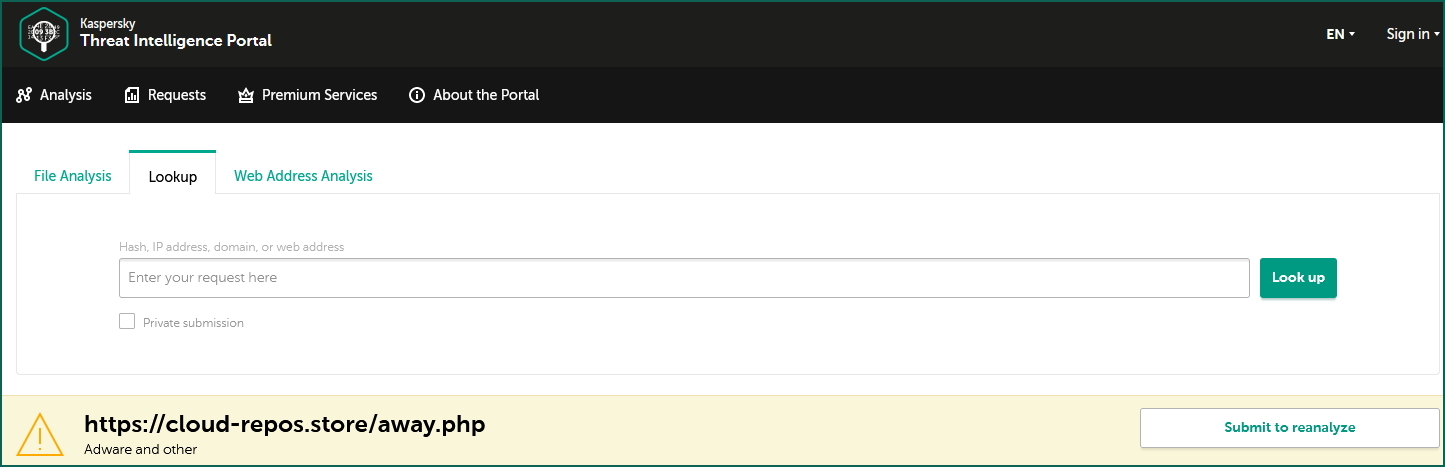Open the Premium Services menu

point(319,95)
